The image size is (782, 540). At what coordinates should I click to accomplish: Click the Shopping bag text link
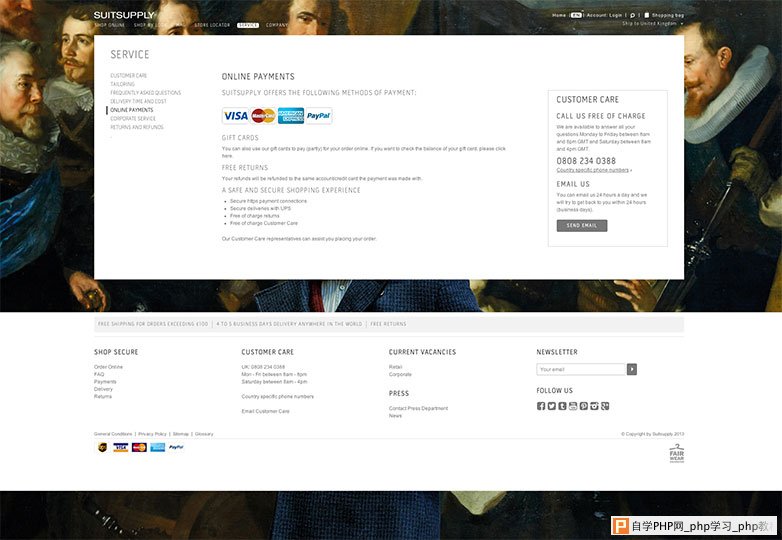(x=667, y=15)
